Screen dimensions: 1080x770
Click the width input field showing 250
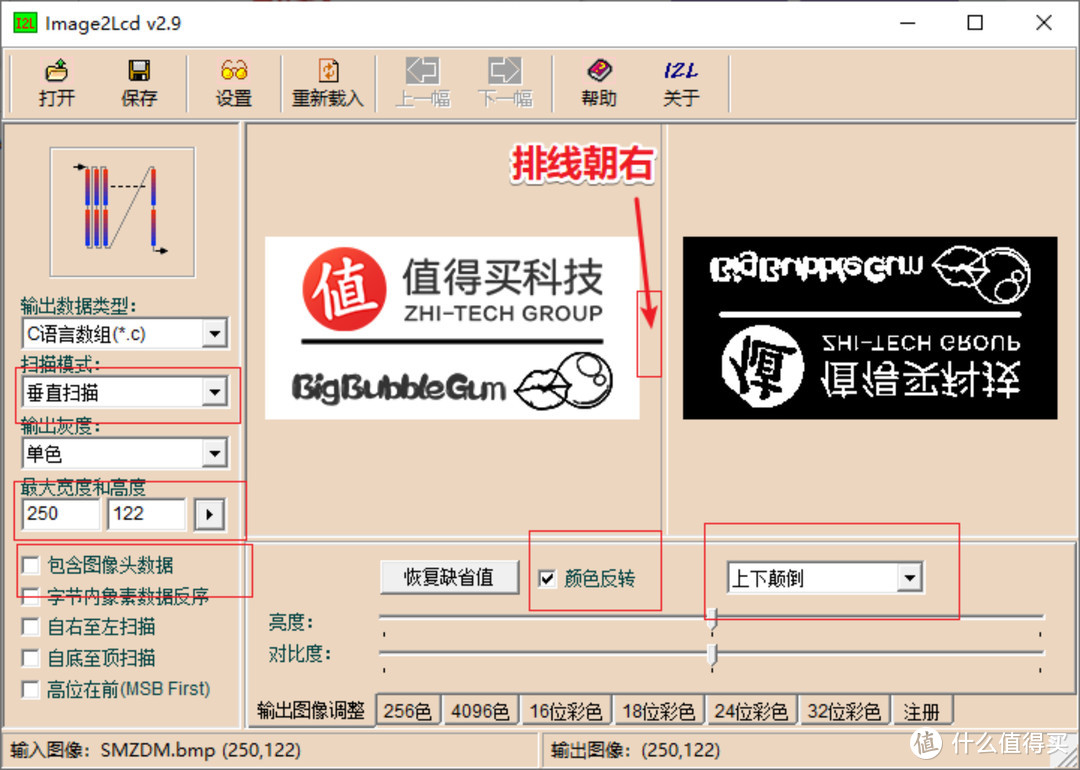pyautogui.click(x=60, y=514)
